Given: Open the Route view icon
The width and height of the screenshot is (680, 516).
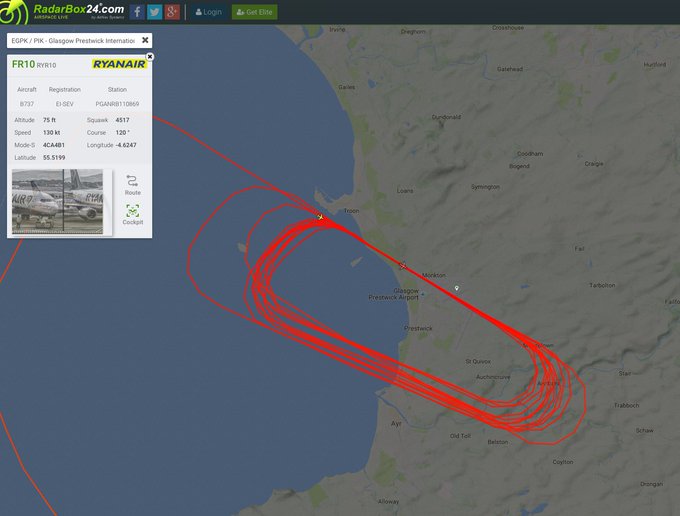Looking at the screenshot, I should coord(133,185).
